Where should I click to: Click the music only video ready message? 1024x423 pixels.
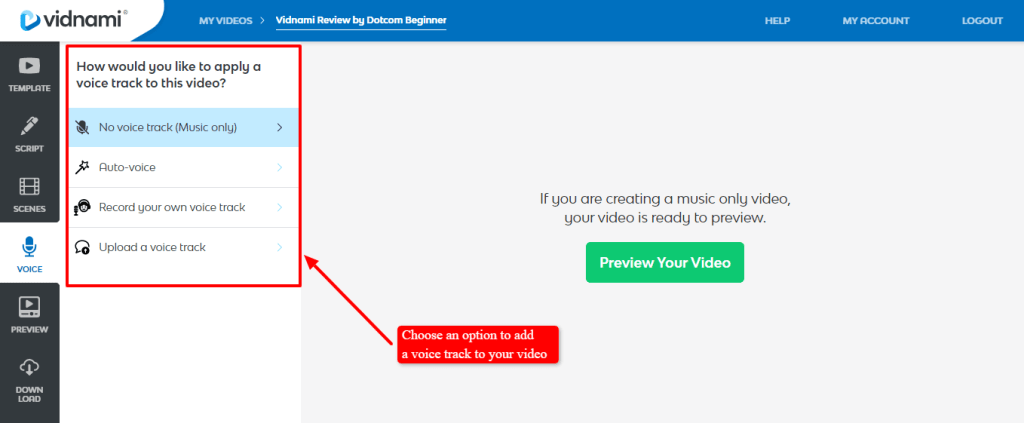click(x=665, y=208)
